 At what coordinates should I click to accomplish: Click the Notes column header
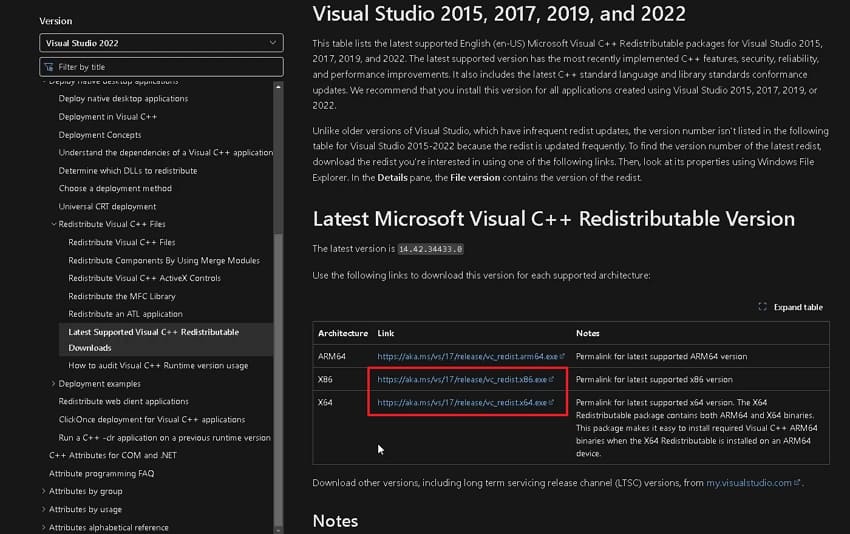point(588,333)
